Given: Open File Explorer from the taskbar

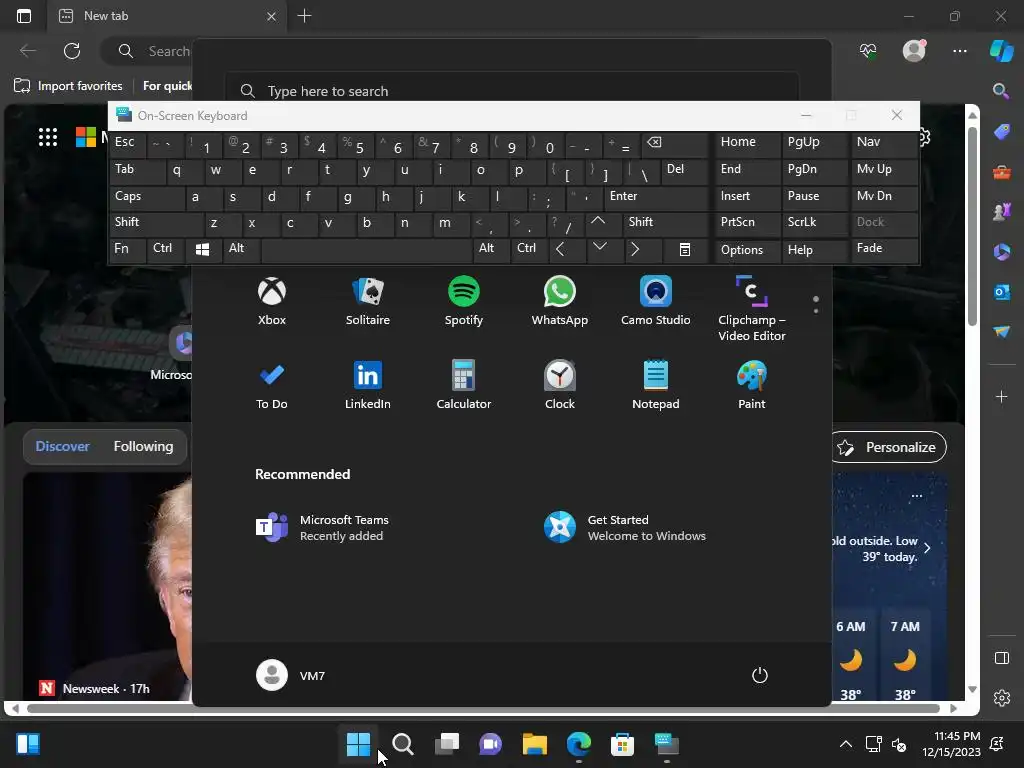Looking at the screenshot, I should (535, 744).
